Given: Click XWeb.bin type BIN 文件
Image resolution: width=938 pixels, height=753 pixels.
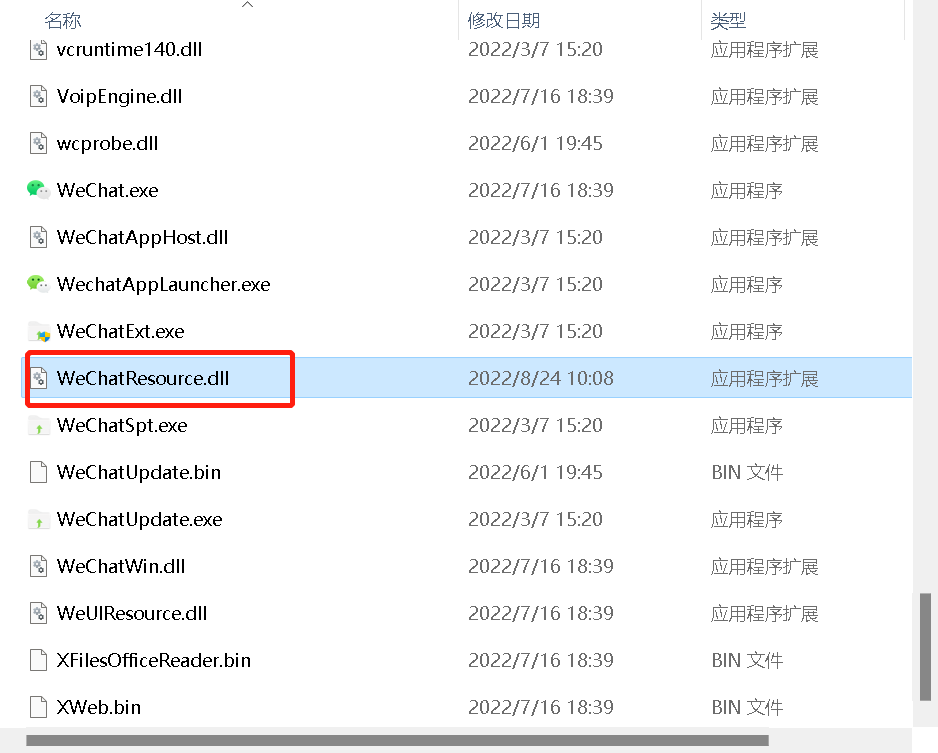Looking at the screenshot, I should tap(747, 707).
